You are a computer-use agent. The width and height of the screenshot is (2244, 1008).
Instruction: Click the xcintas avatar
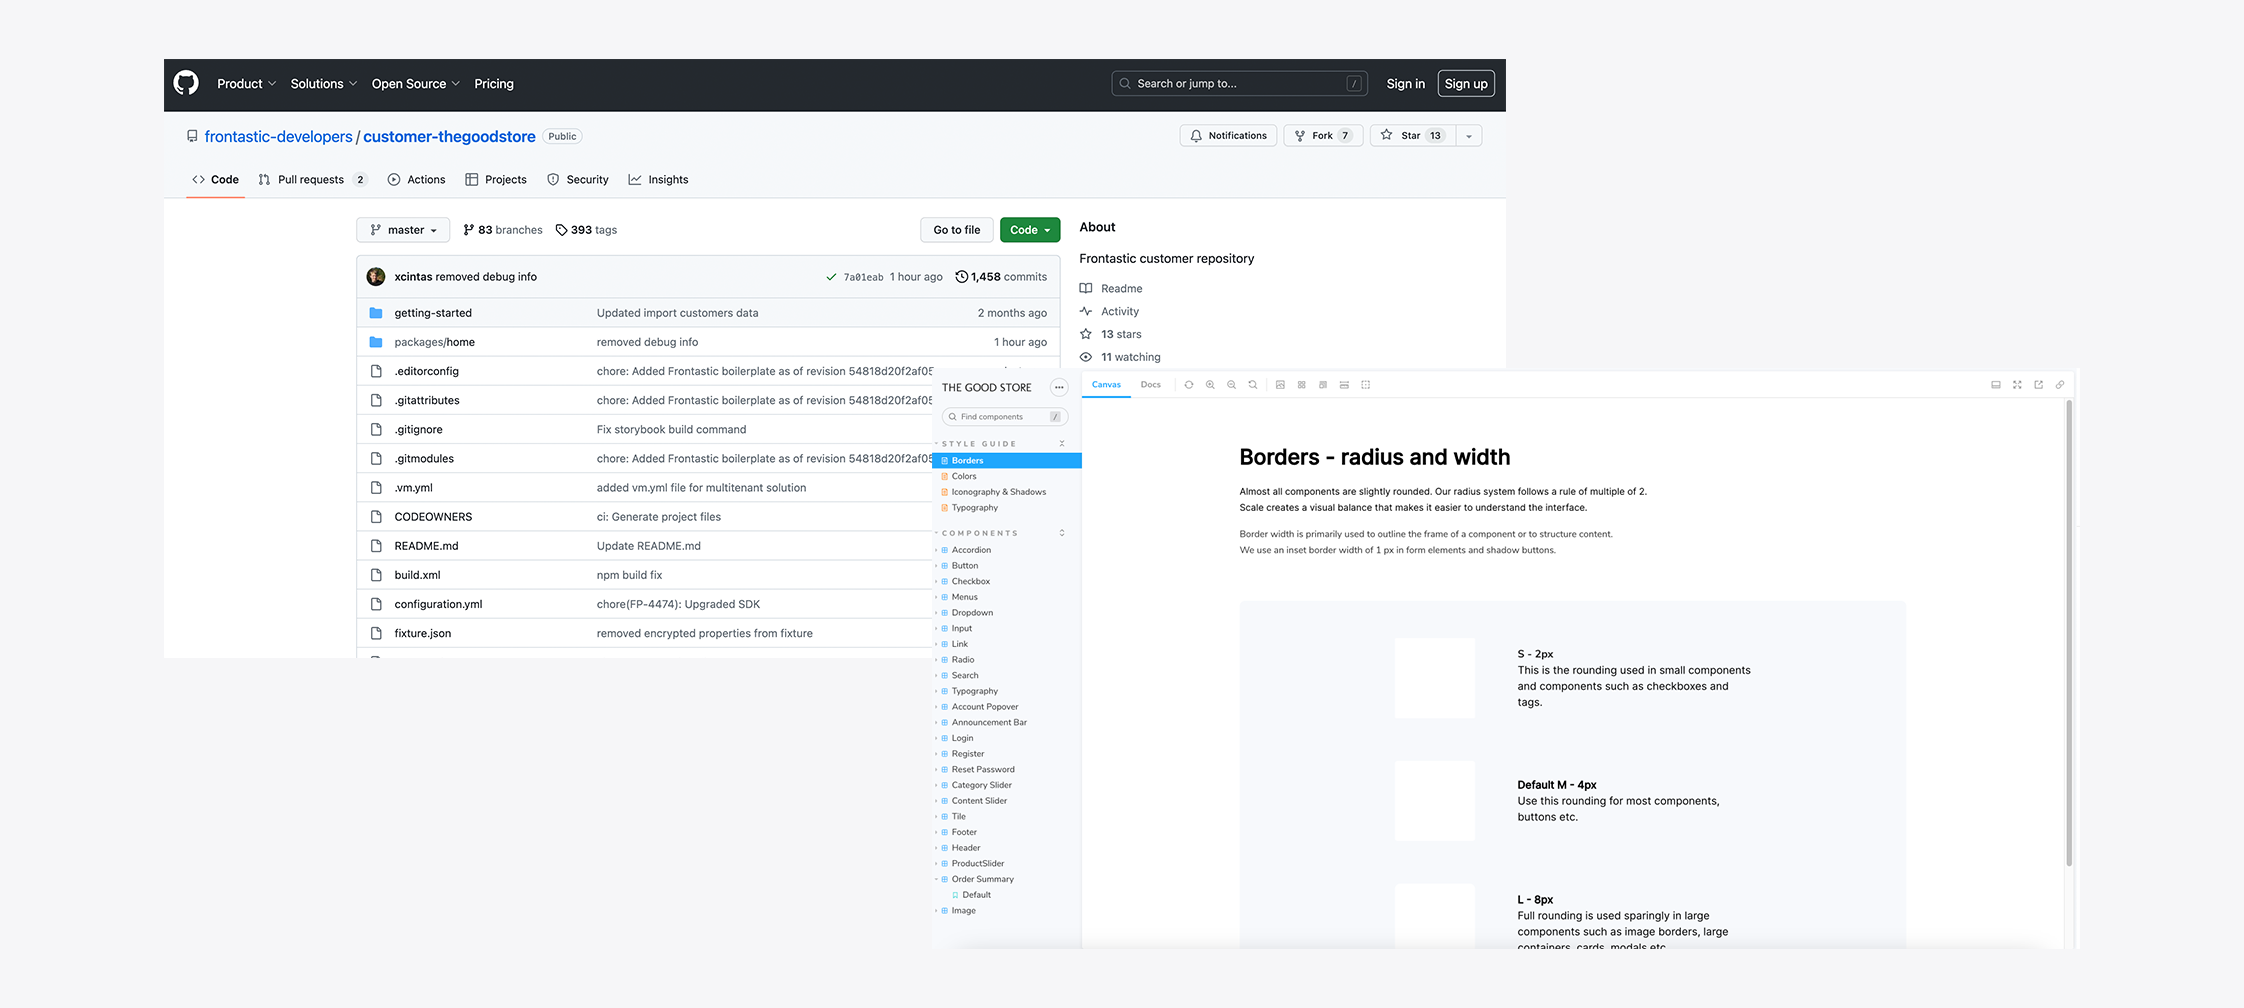(x=376, y=277)
